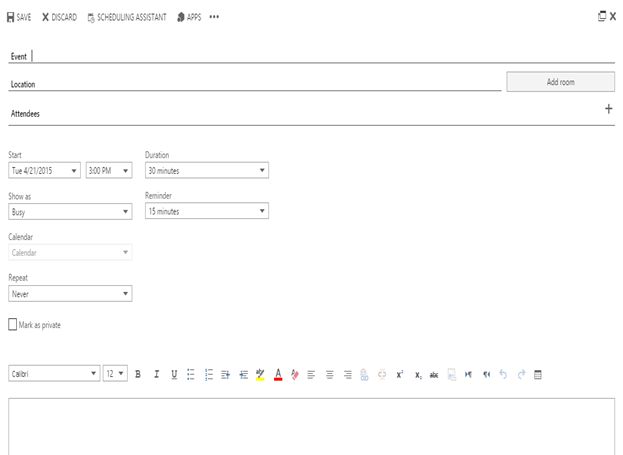Open the Repeat dropdown set to Never
Screen dimensions: 623x455
point(70,294)
